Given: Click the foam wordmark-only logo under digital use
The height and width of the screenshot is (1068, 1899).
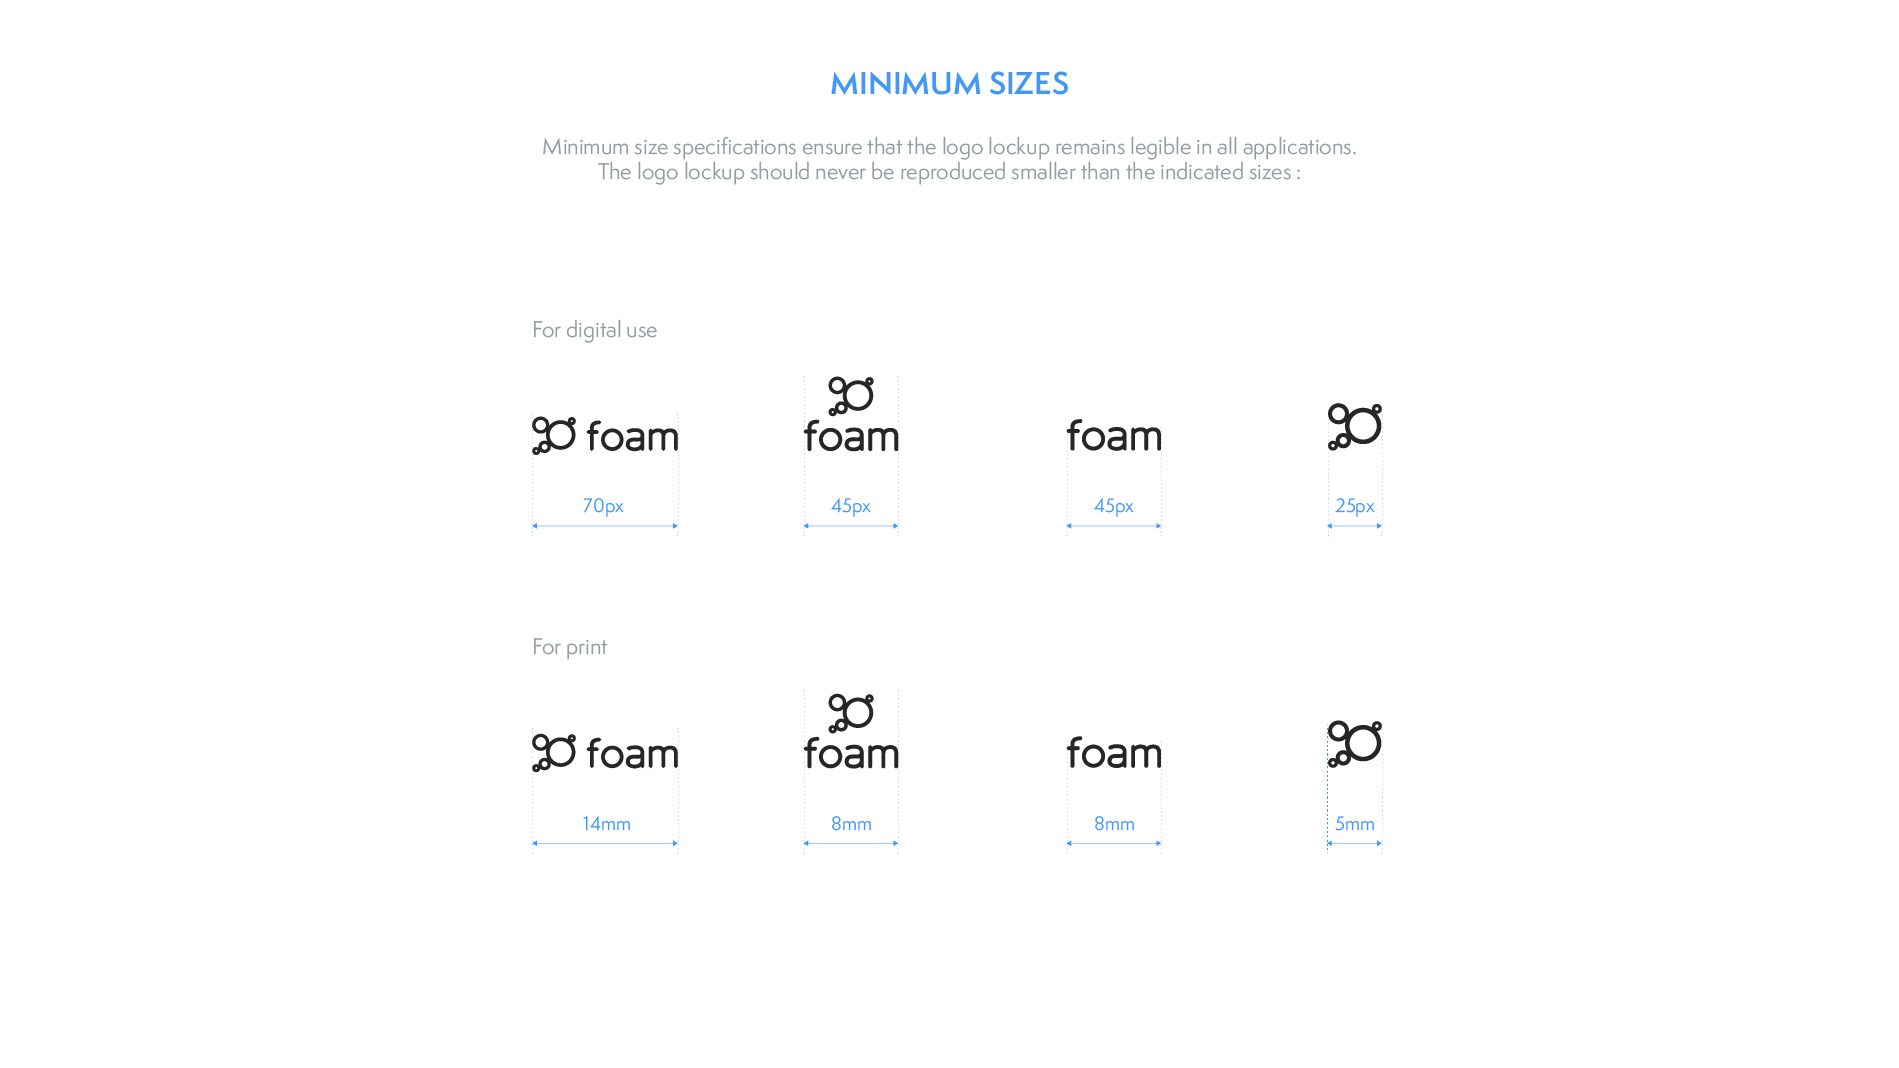Looking at the screenshot, I should [1114, 436].
